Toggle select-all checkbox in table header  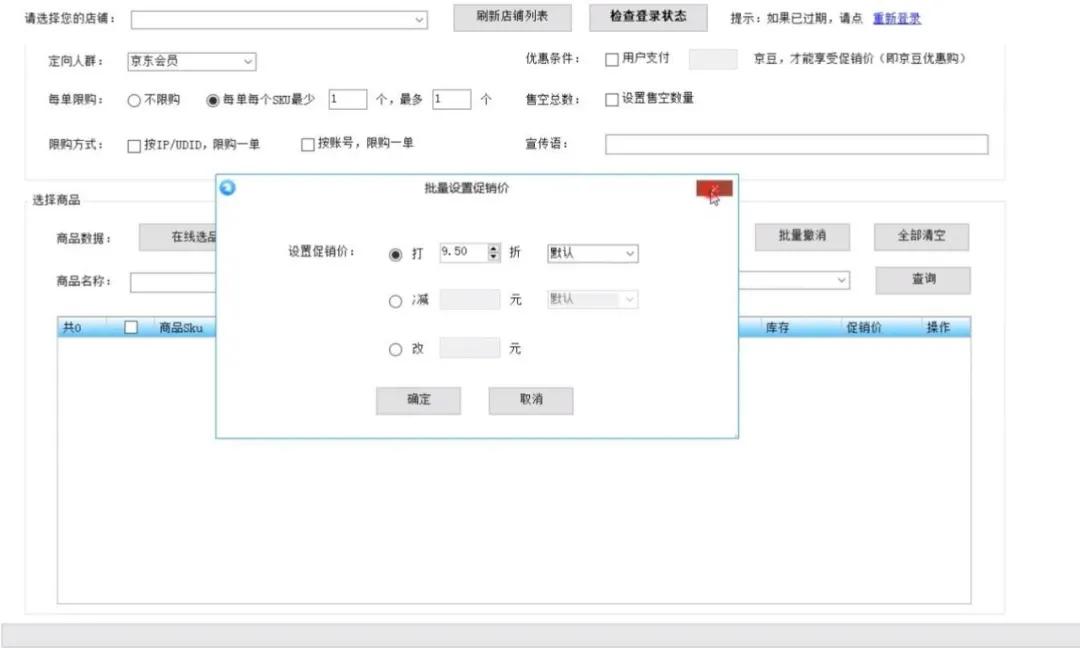point(131,328)
